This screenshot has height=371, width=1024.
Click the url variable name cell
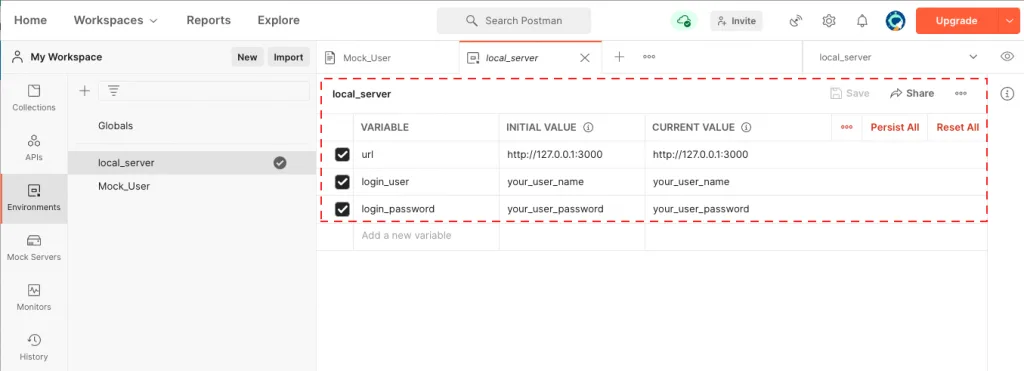[426, 155]
